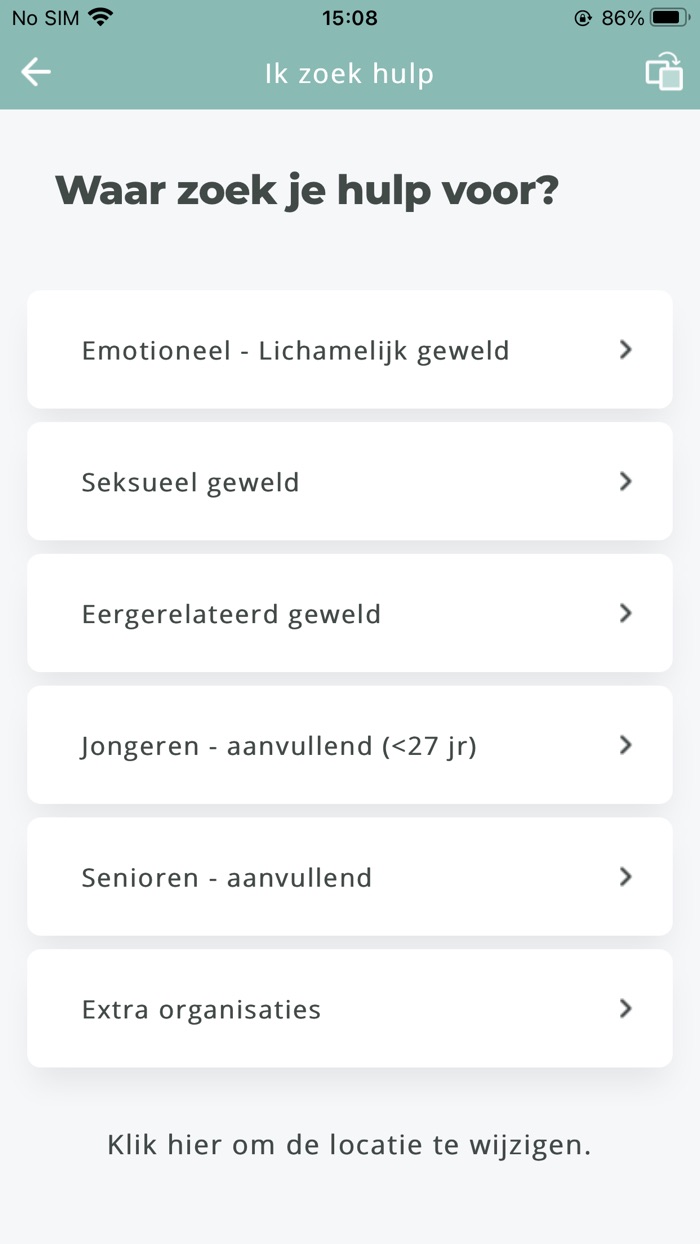Viewport: 700px width, 1244px height.
Task: Tap the chevron next to Seksueel geweld
Action: pos(625,481)
